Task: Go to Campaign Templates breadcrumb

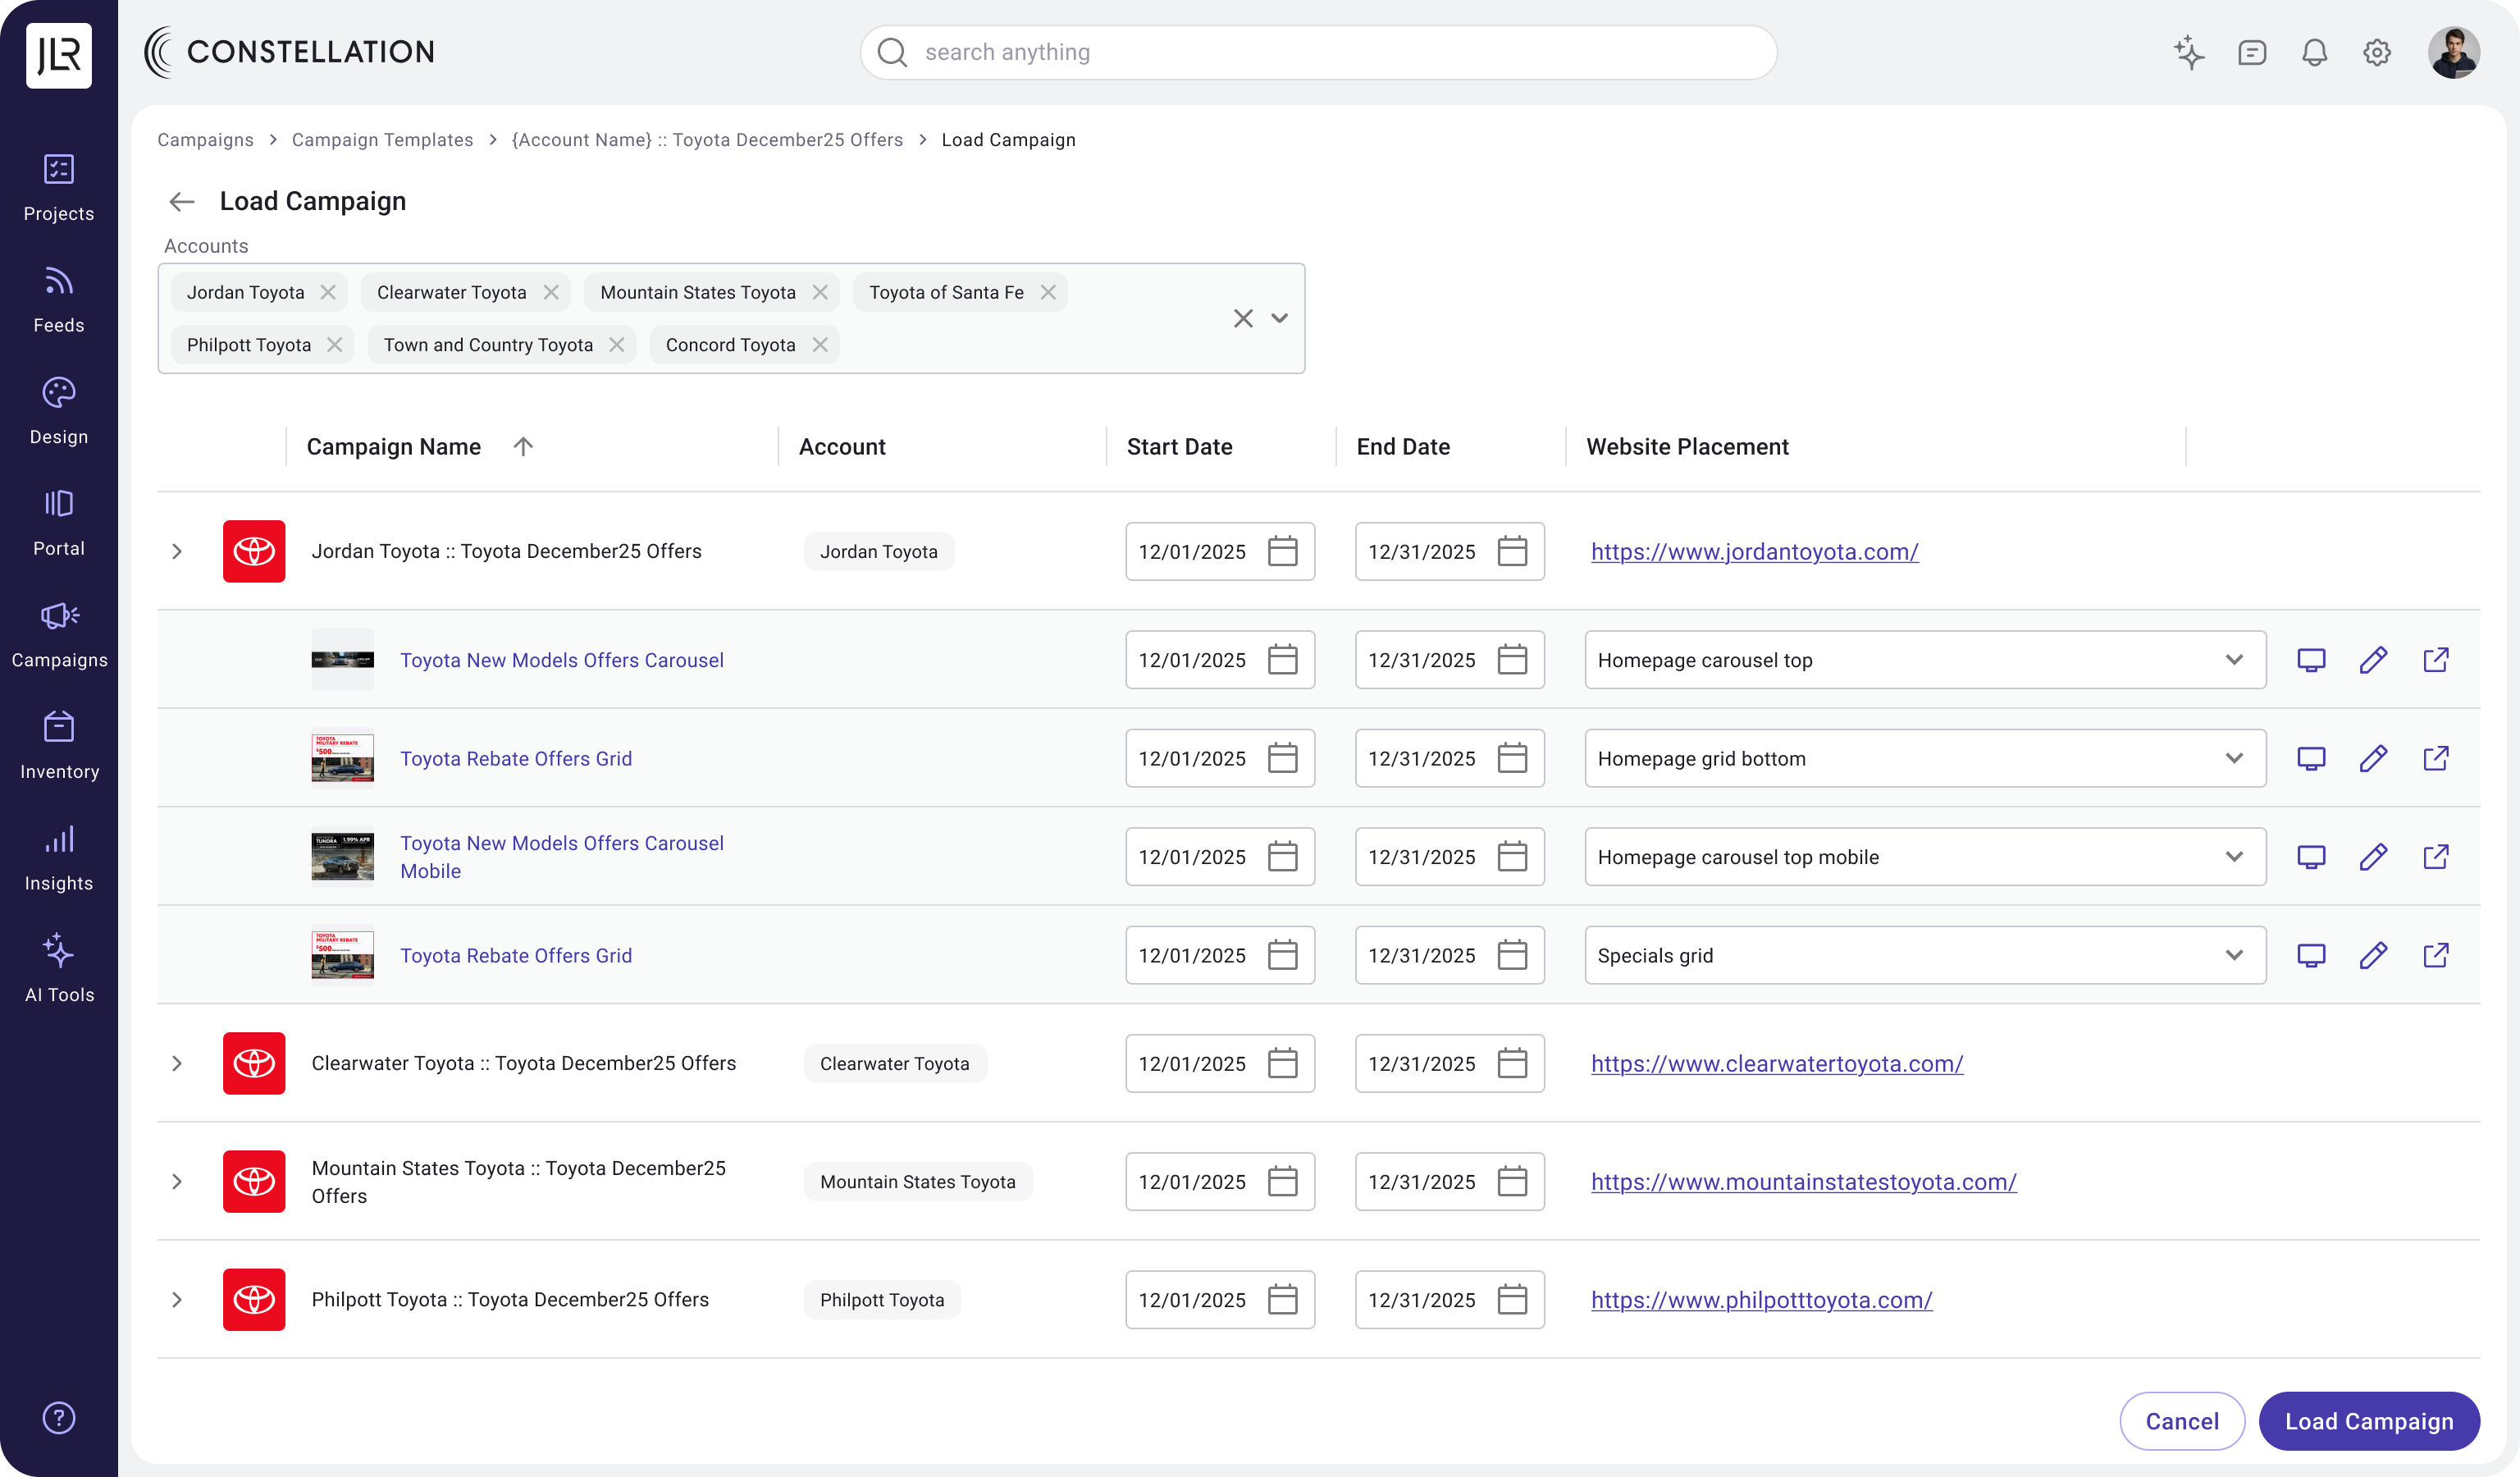Action: [x=382, y=140]
